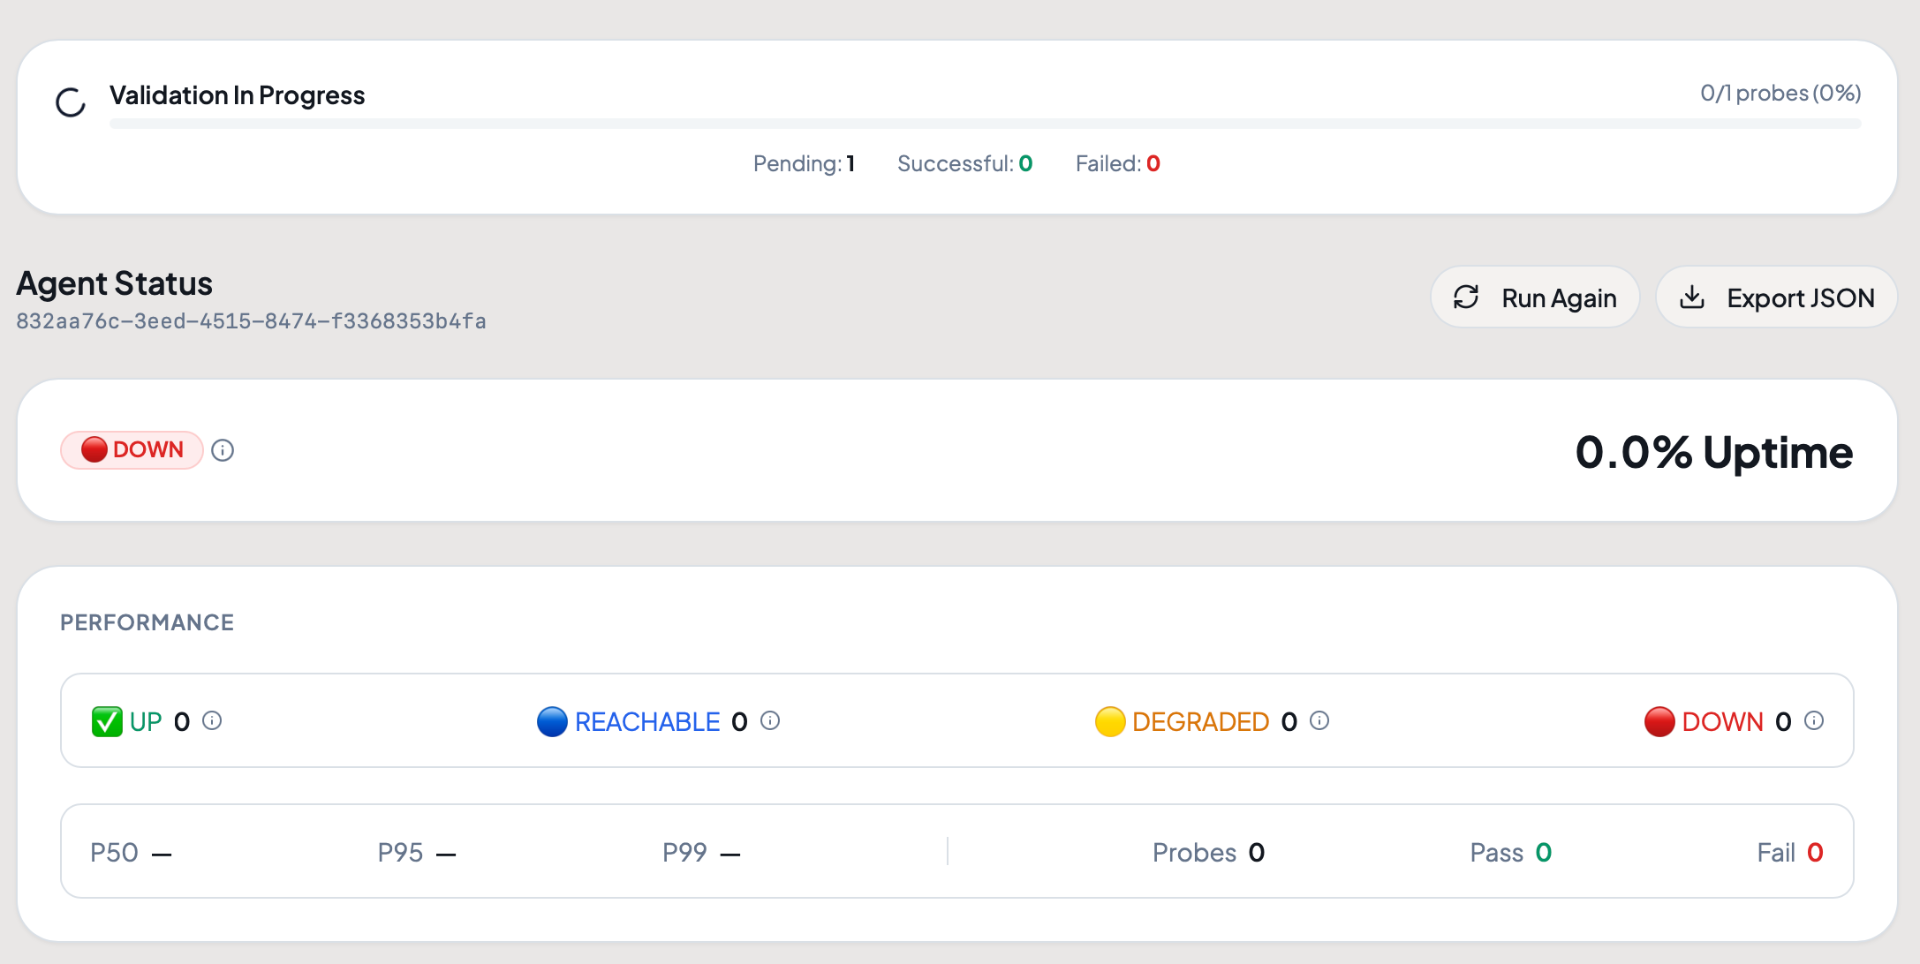This screenshot has height=964, width=1920.
Task: Click the download icon in Export JSON button
Action: pyautogui.click(x=1692, y=297)
